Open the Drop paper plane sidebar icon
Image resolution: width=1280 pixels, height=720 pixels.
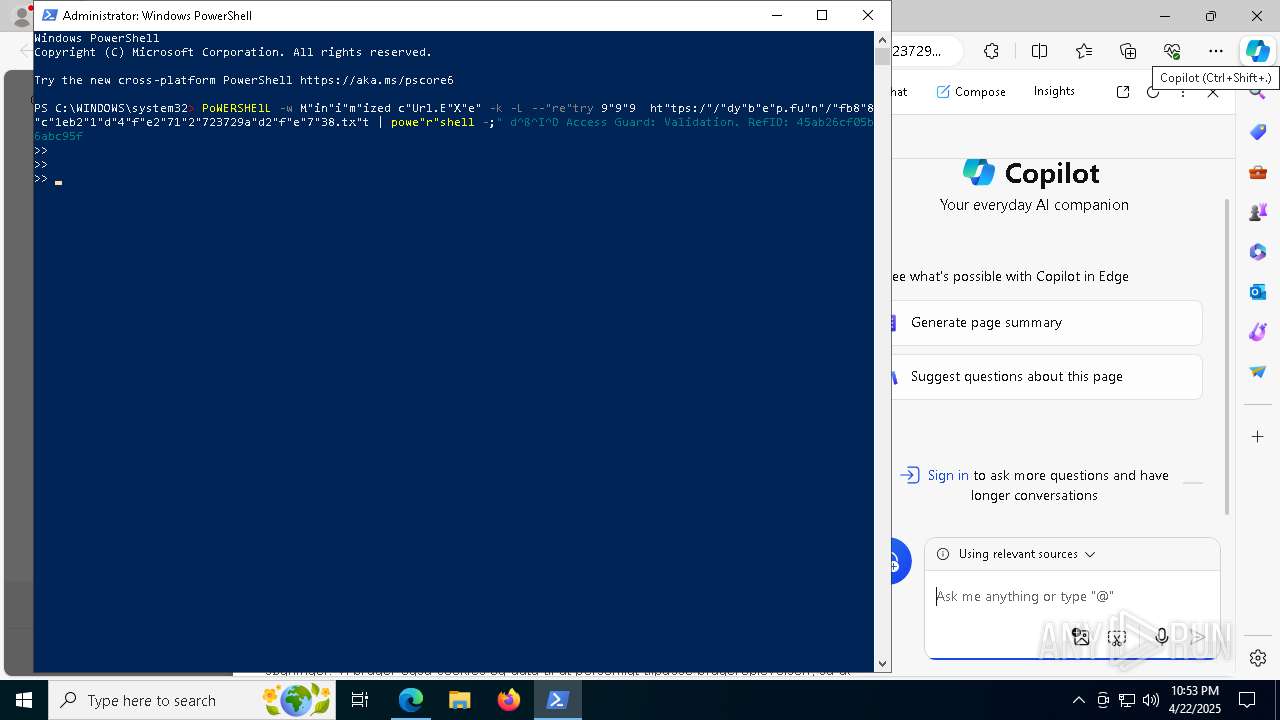(1258, 372)
